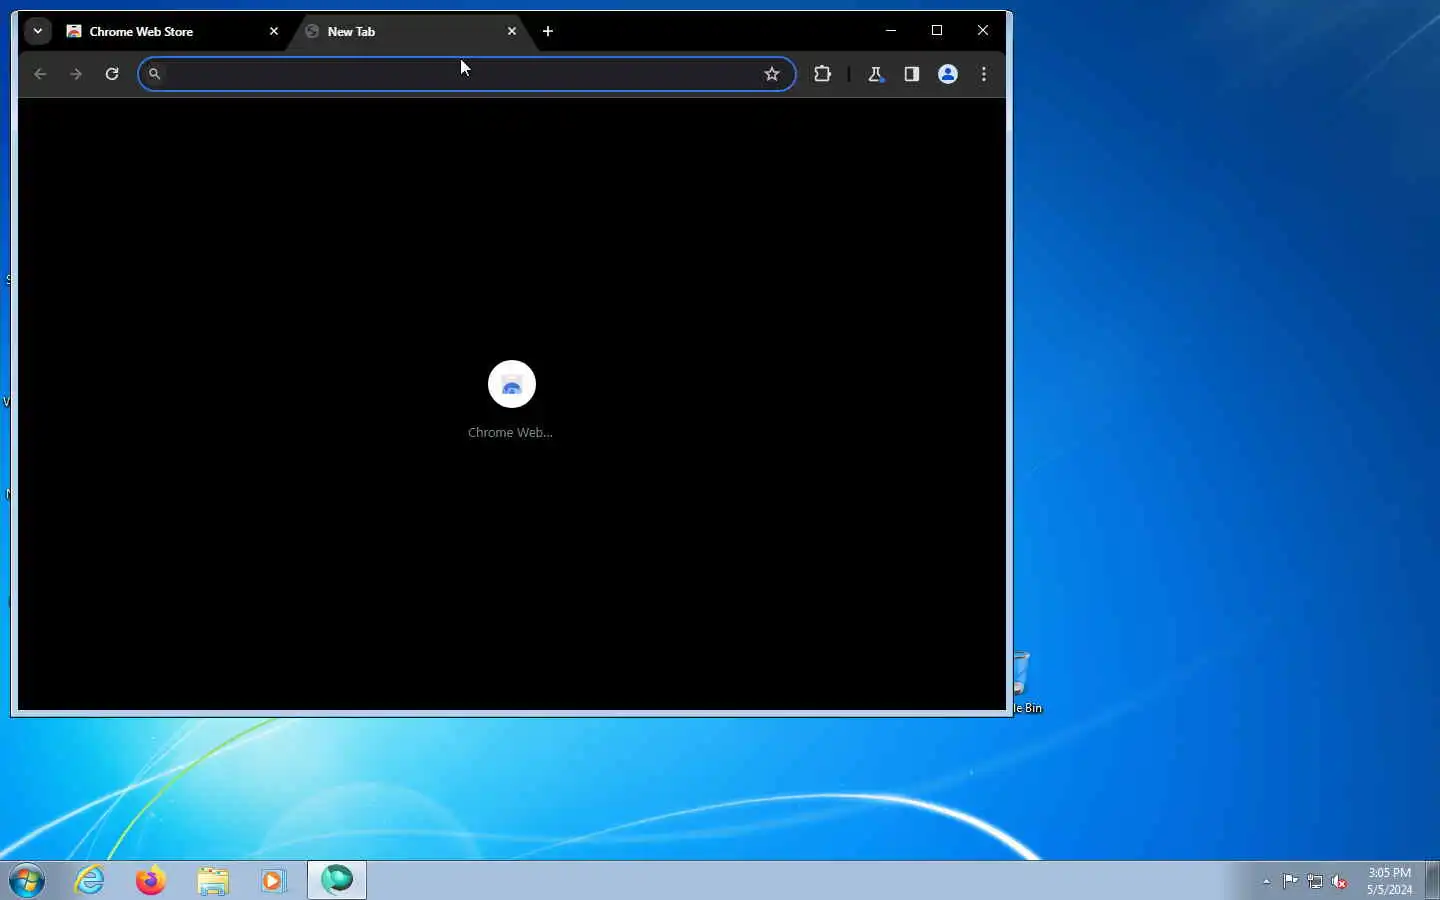Click the active browser taskbar button
Viewport: 1440px width, 900px height.
337,880
